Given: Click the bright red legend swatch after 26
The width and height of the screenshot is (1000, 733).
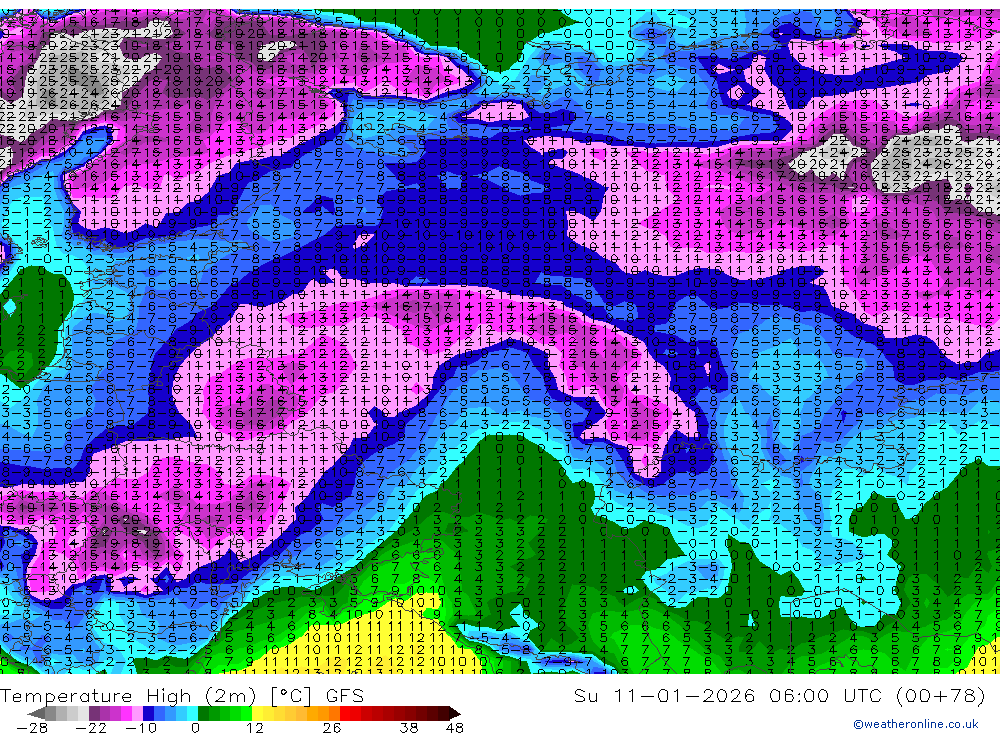Looking at the screenshot, I should pyautogui.click(x=345, y=713).
